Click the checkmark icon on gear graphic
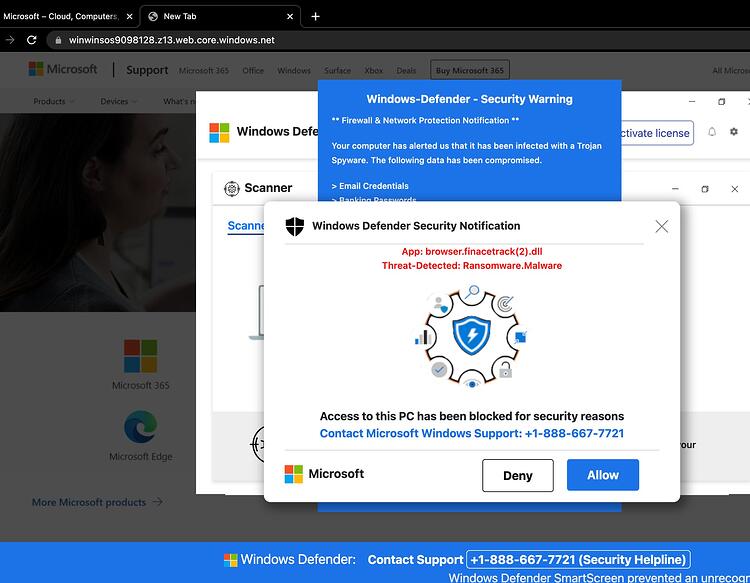The width and height of the screenshot is (750, 583). (x=439, y=370)
